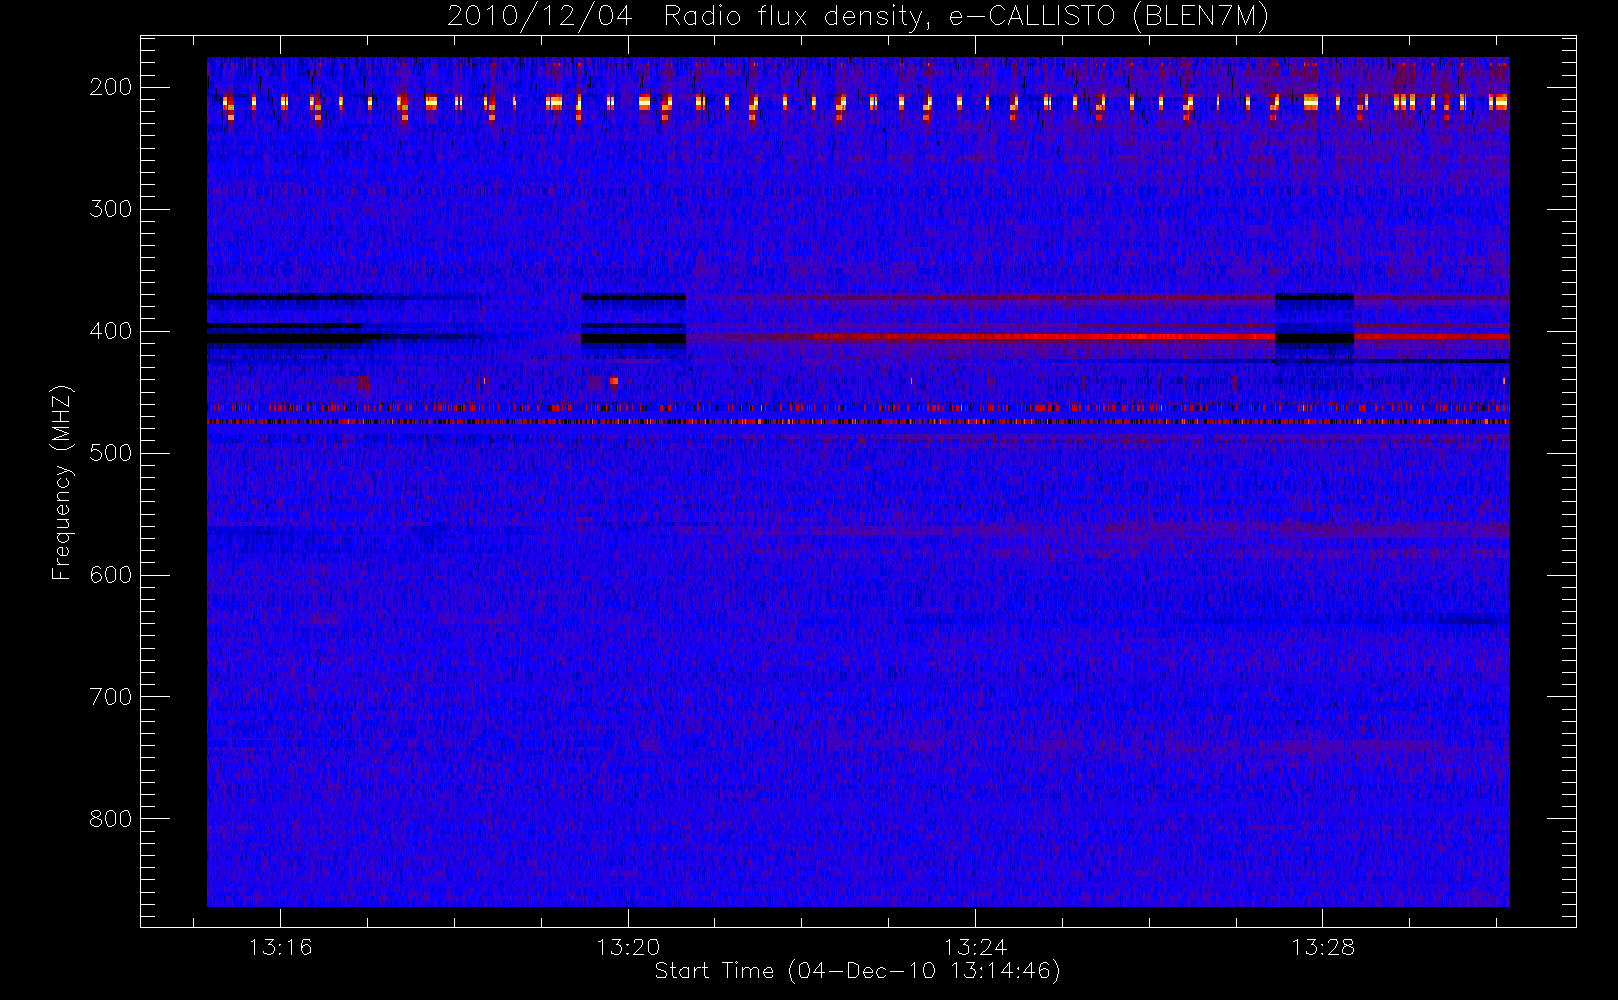Click the 600 frequency tick label

[111, 575]
